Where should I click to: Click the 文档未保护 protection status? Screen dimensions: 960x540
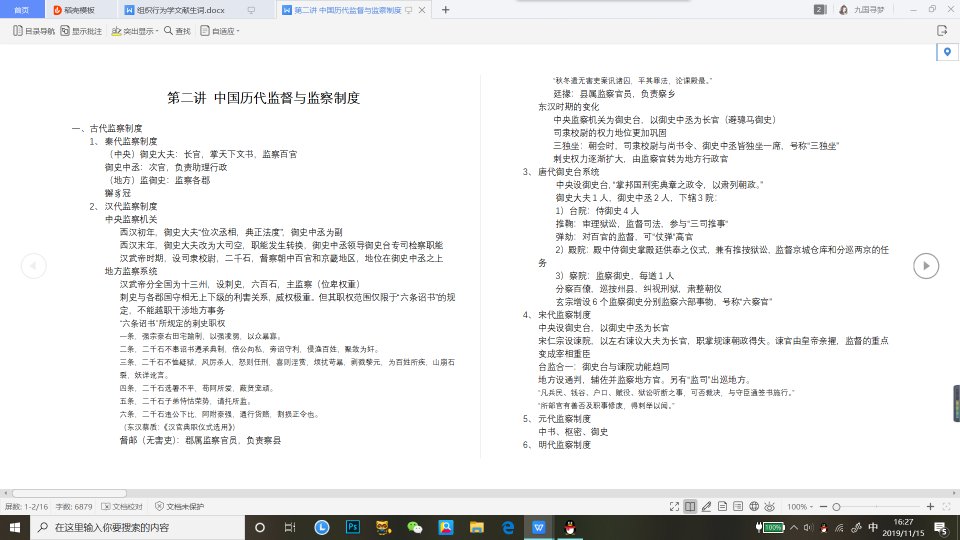[179, 506]
